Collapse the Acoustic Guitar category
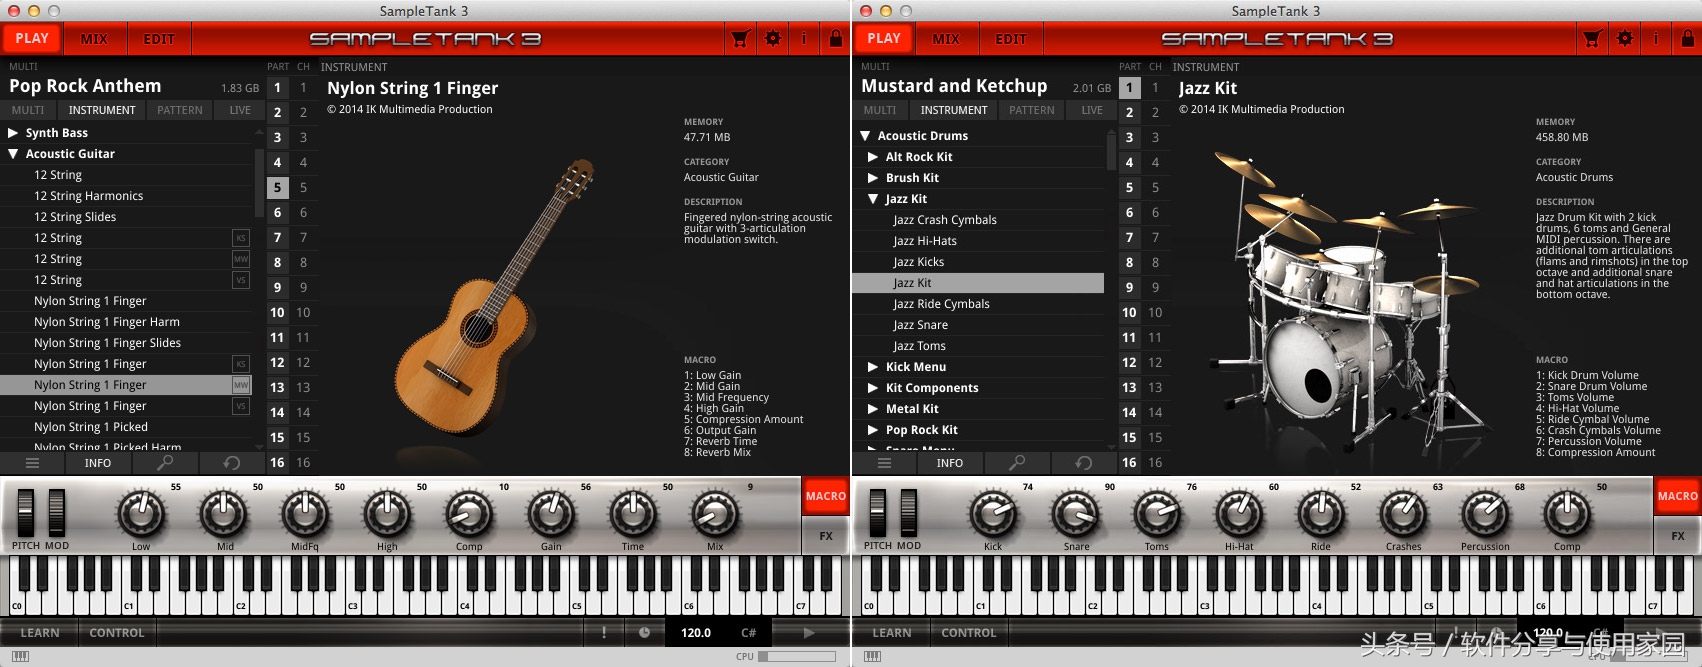Image resolution: width=1702 pixels, height=667 pixels. 13,154
